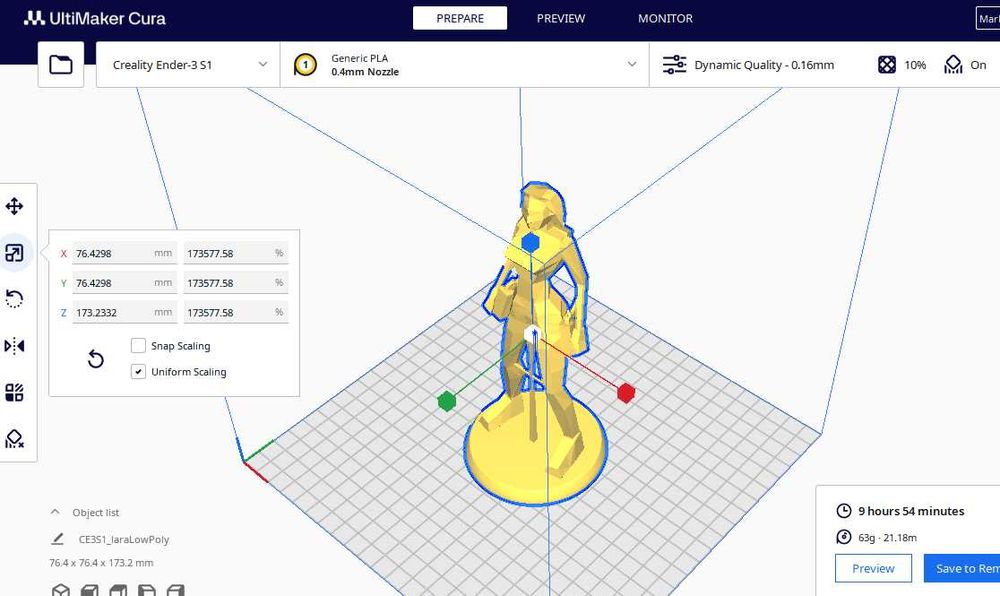
Task: Disable Uniform Scaling checkbox
Action: 138,372
